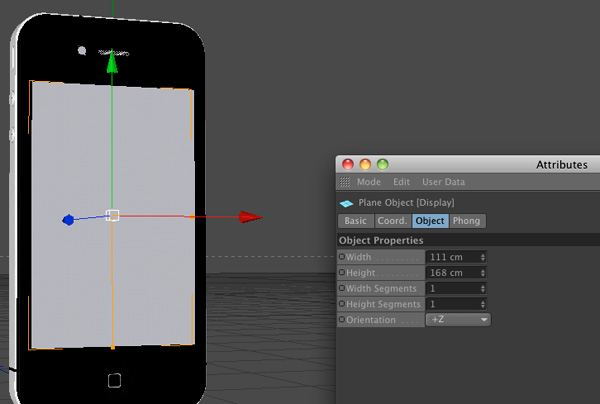Switch to the Basic tab
The height and width of the screenshot is (404, 600).
355,221
